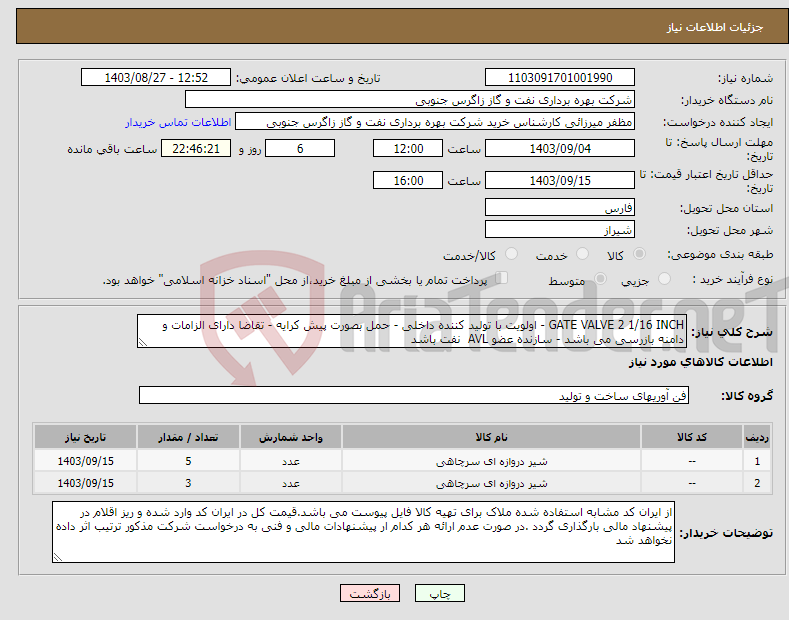Click the GATE VALVE general description box
Screen dimensions: 789x620
click(x=412, y=331)
